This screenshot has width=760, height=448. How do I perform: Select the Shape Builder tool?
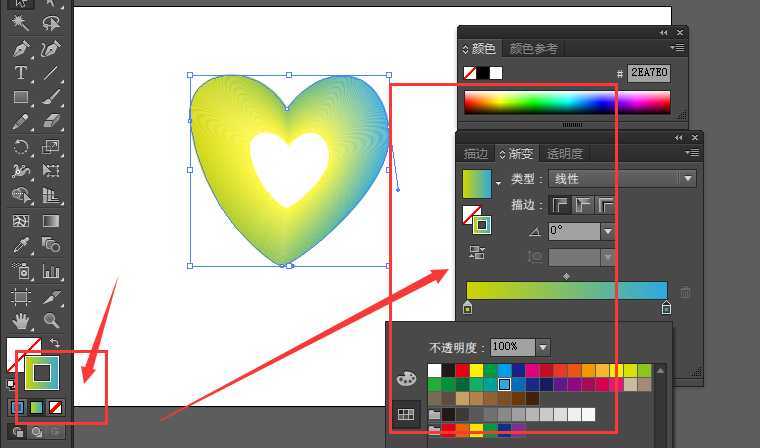point(20,195)
